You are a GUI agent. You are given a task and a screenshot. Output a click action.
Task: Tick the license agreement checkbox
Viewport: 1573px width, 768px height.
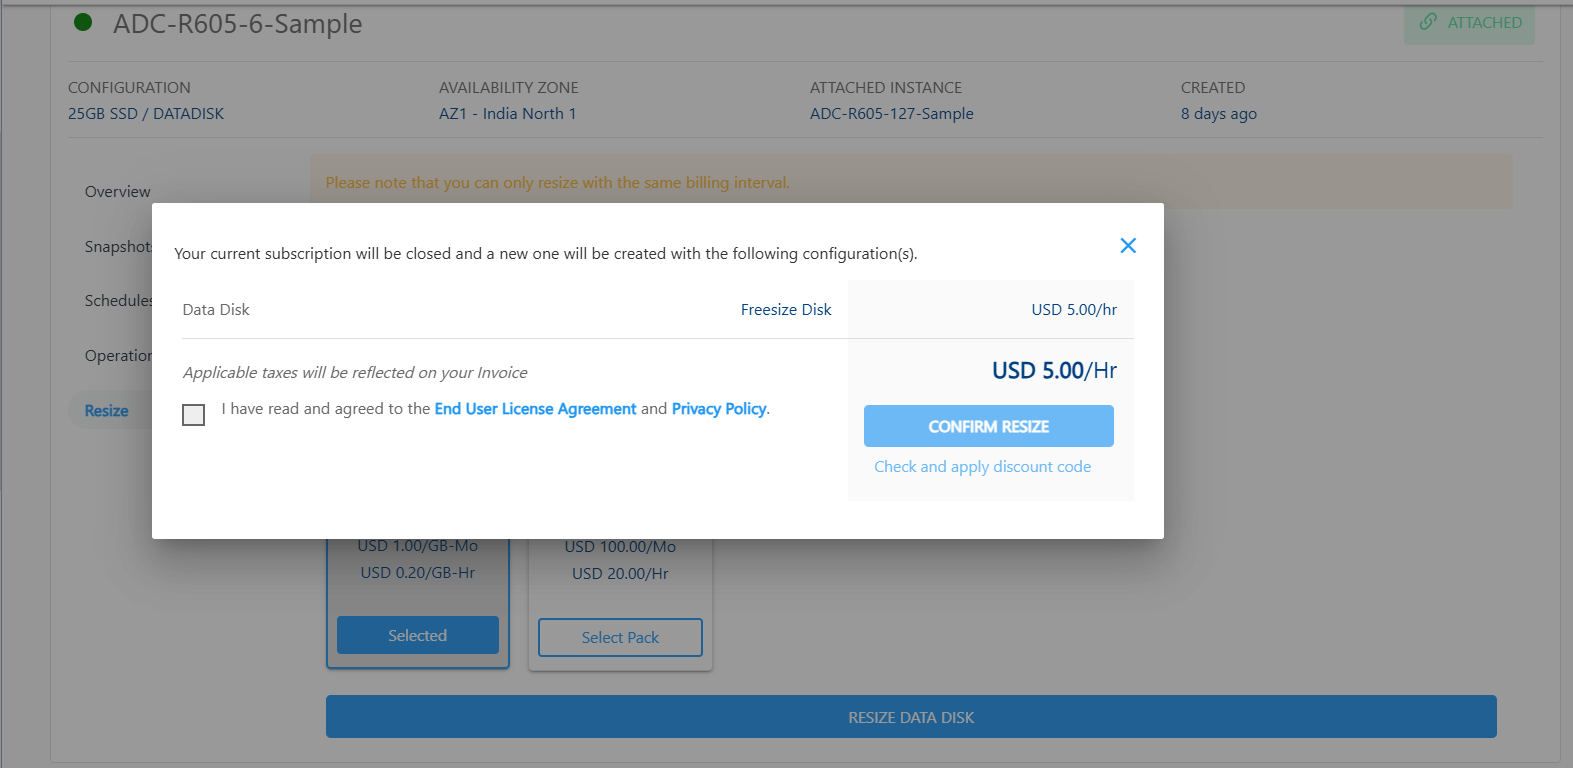pos(194,414)
